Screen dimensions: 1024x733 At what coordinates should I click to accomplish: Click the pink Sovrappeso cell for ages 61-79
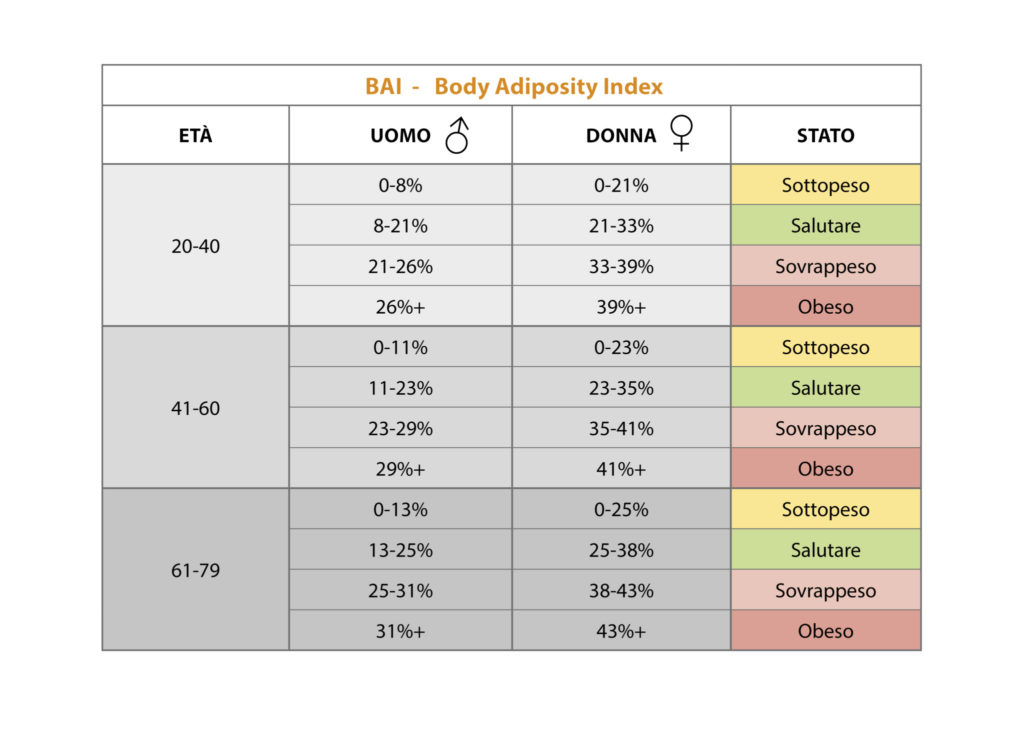pyautogui.click(x=825, y=590)
